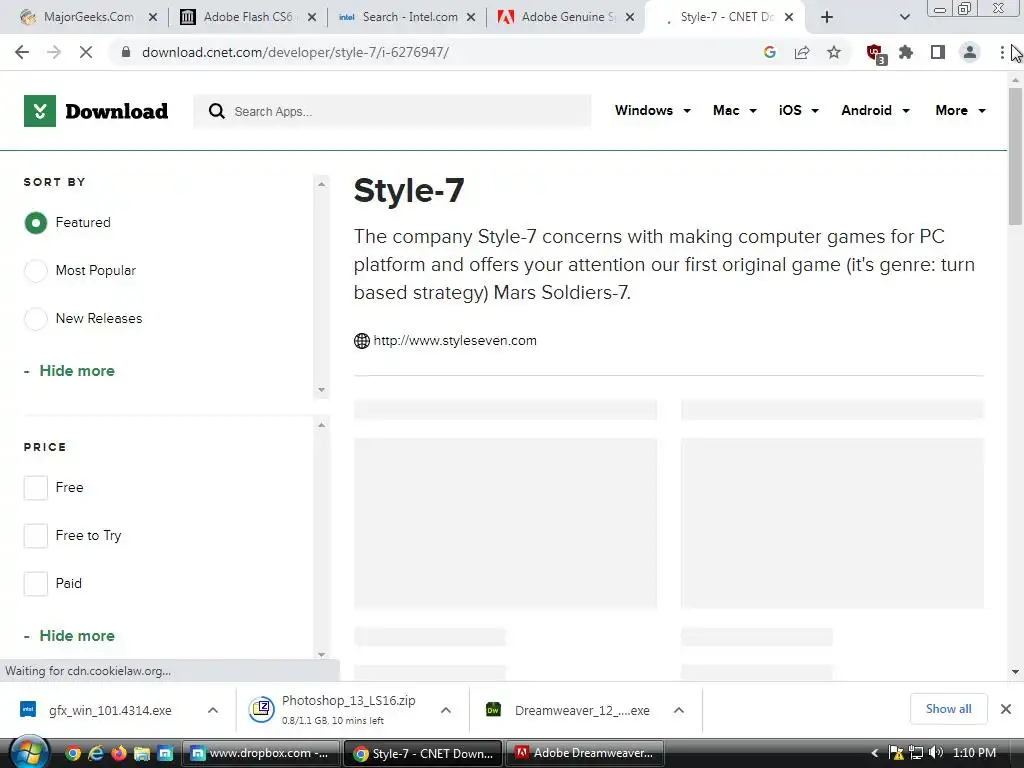Close the MajorGeeks.Com tab
The height and width of the screenshot is (768, 1024).
coord(153,18)
